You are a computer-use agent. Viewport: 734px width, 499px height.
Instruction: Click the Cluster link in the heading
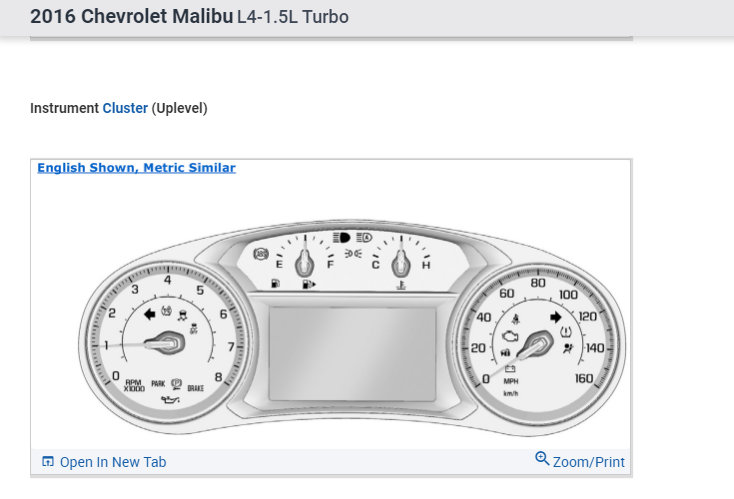point(125,108)
